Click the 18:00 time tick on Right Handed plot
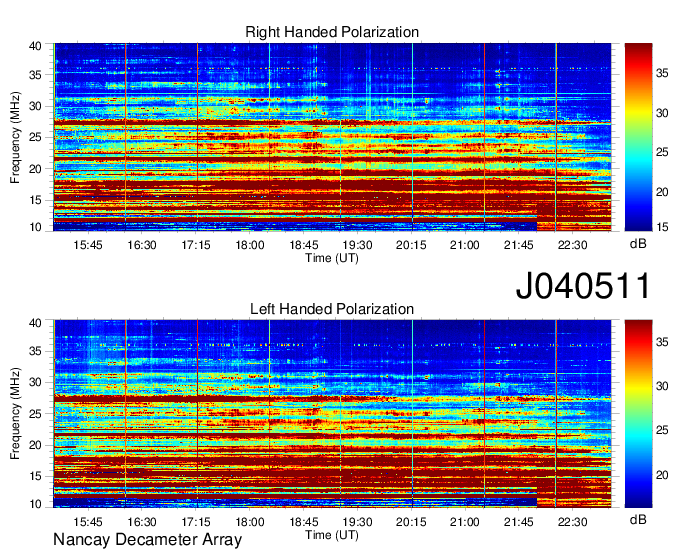 pyautogui.click(x=250, y=245)
